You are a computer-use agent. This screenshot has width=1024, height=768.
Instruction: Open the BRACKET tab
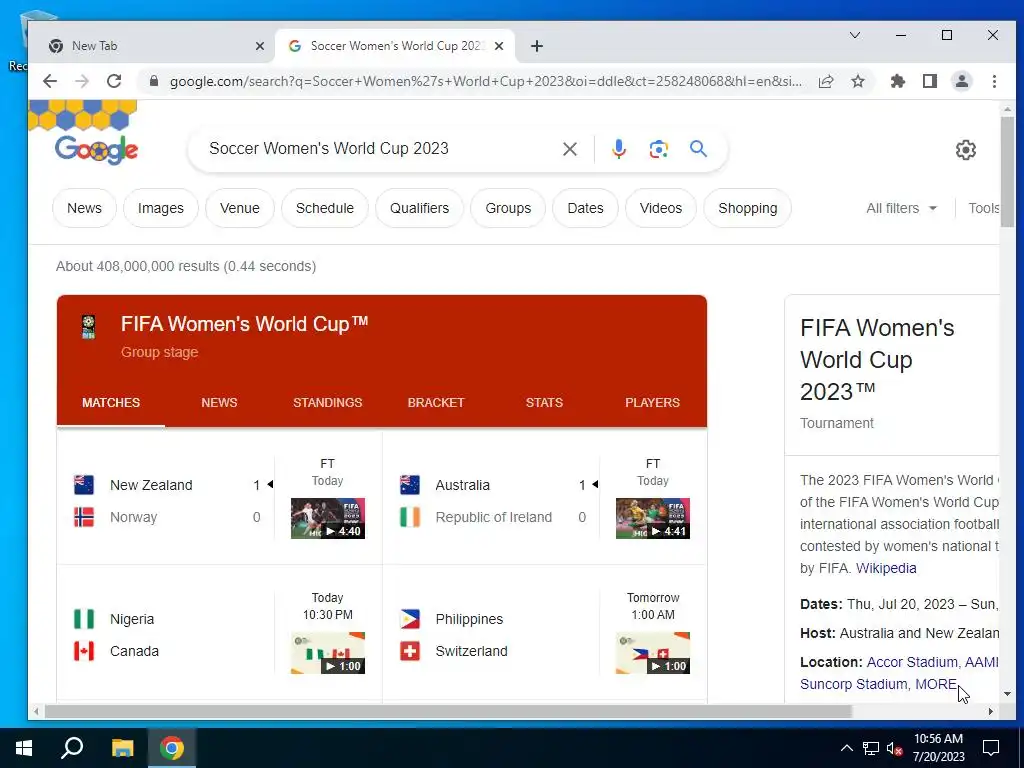pyautogui.click(x=436, y=402)
